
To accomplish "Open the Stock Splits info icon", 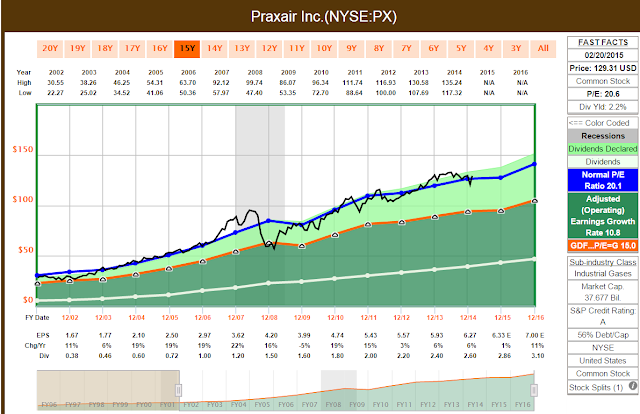I will [x=633, y=386].
